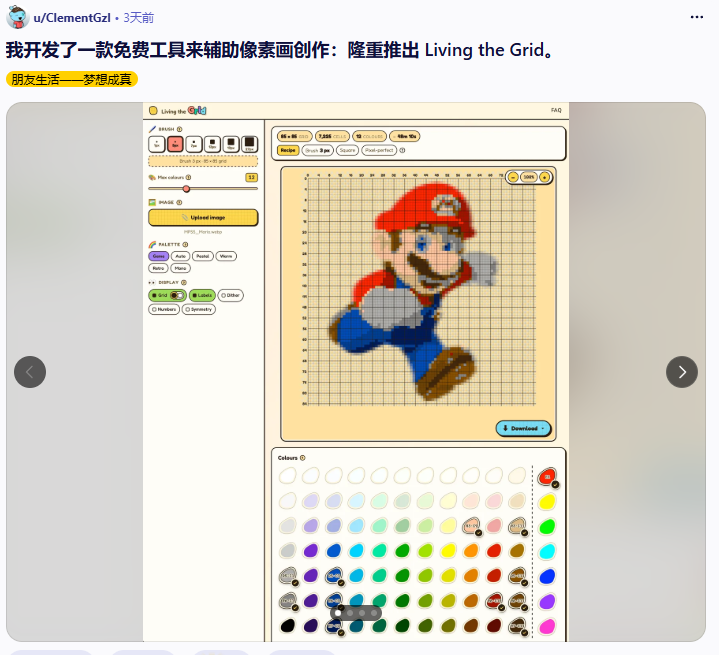Click the Upload image button
This screenshot has width=719, height=655.
click(x=203, y=217)
